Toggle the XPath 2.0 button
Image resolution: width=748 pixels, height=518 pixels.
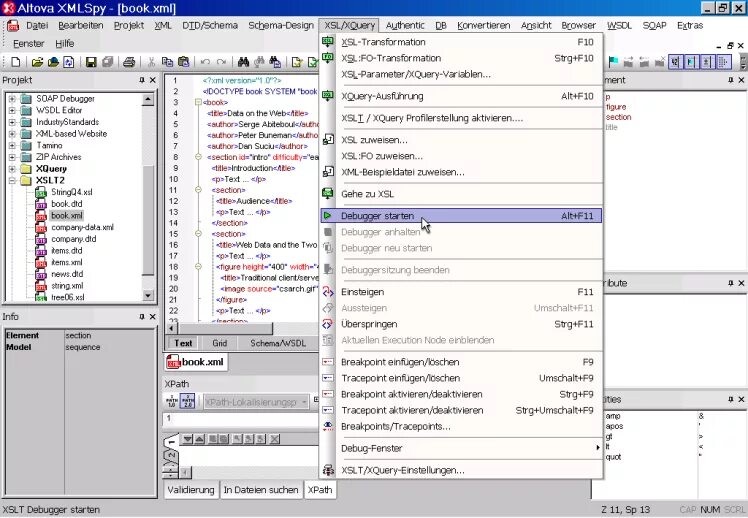click(188, 402)
